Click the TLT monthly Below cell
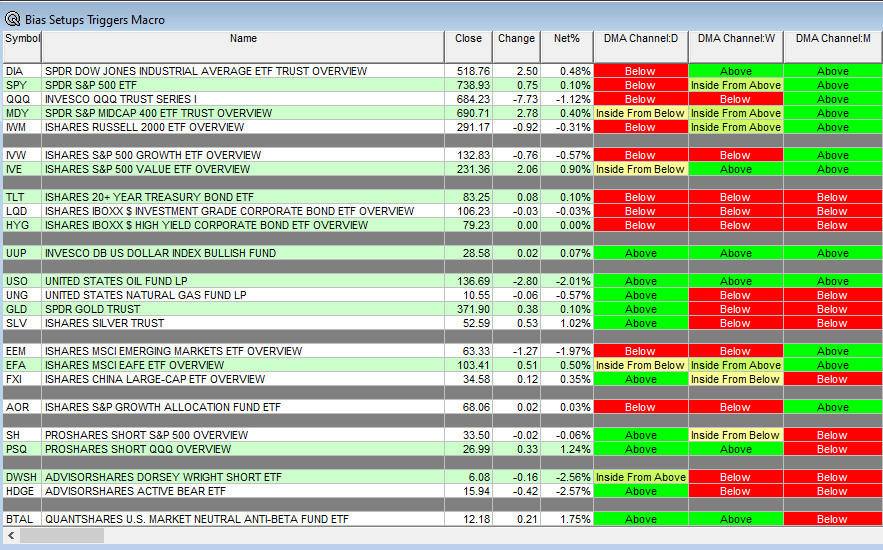883x550 pixels. click(833, 197)
